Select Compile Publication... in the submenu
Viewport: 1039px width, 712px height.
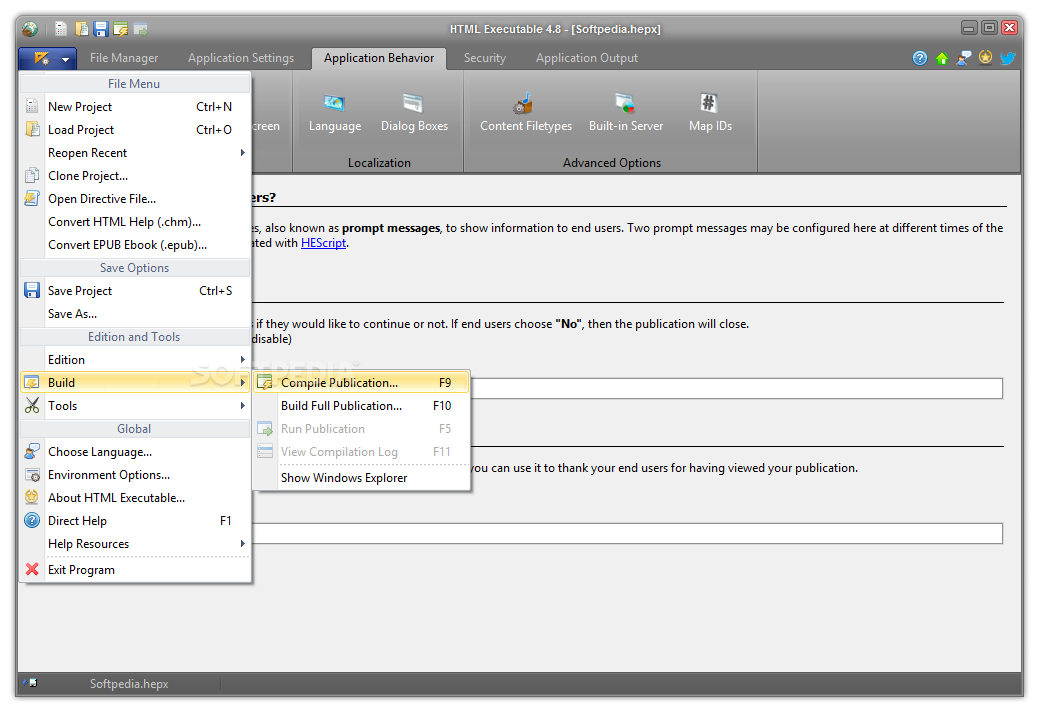coord(361,383)
